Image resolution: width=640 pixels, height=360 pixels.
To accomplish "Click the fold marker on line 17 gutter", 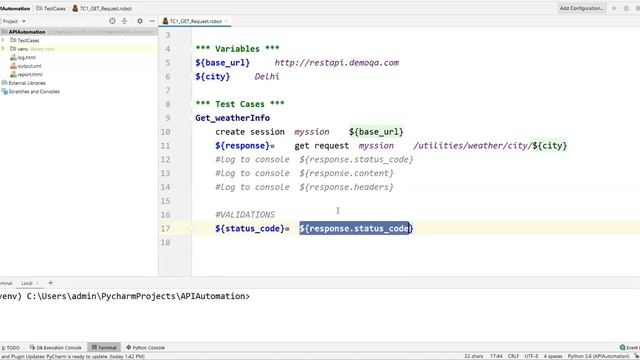I will coord(191,229).
